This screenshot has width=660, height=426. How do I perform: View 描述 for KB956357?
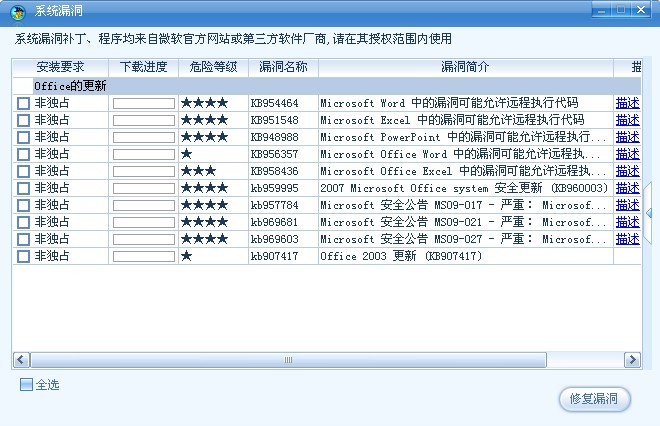point(628,154)
